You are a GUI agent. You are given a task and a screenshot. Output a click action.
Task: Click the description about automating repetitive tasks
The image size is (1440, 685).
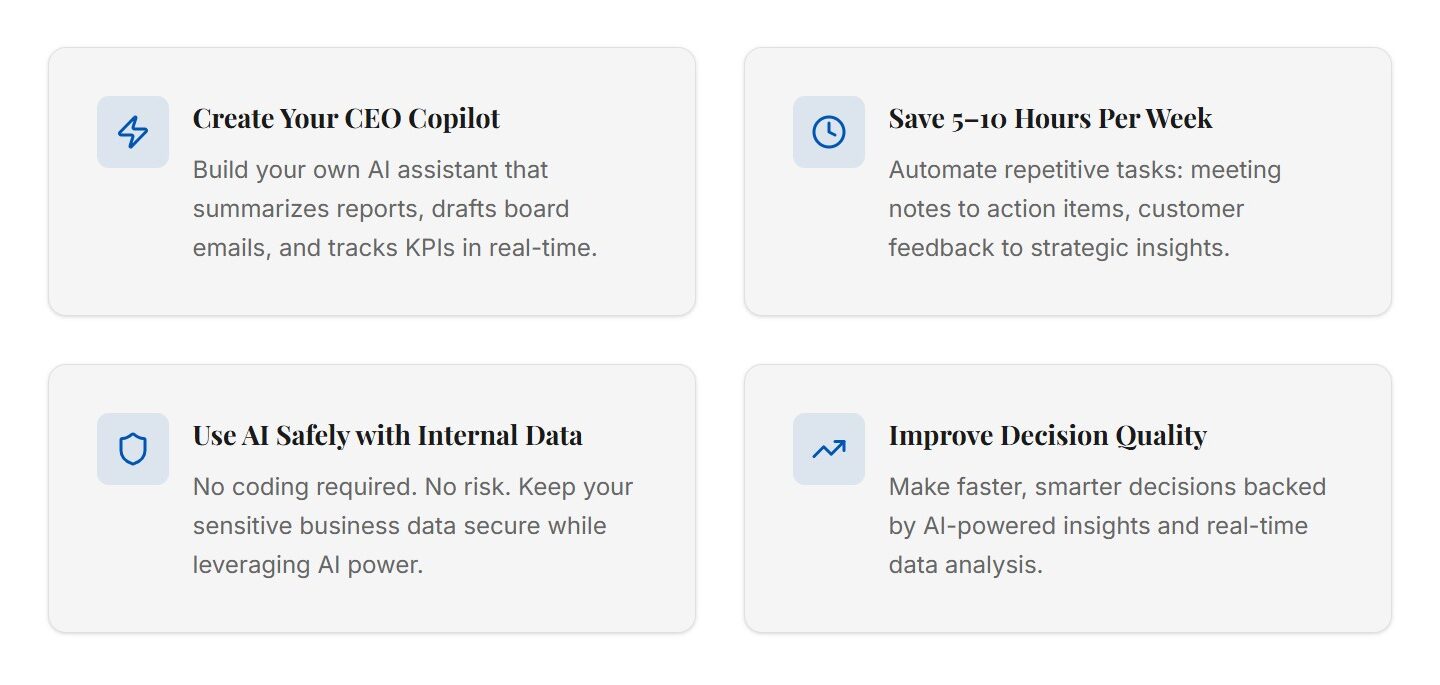point(1084,209)
